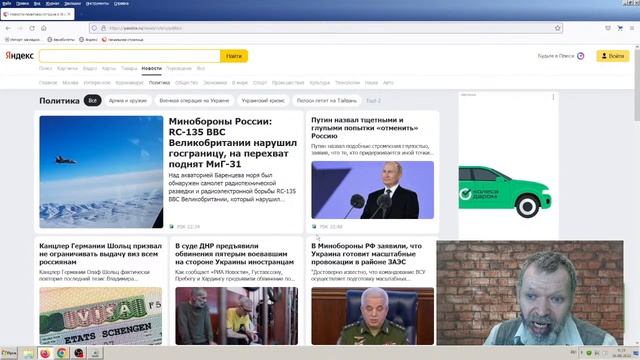Viewport: 640px width, 360px height.
Task: Open the Спорт news category
Action: (260, 82)
